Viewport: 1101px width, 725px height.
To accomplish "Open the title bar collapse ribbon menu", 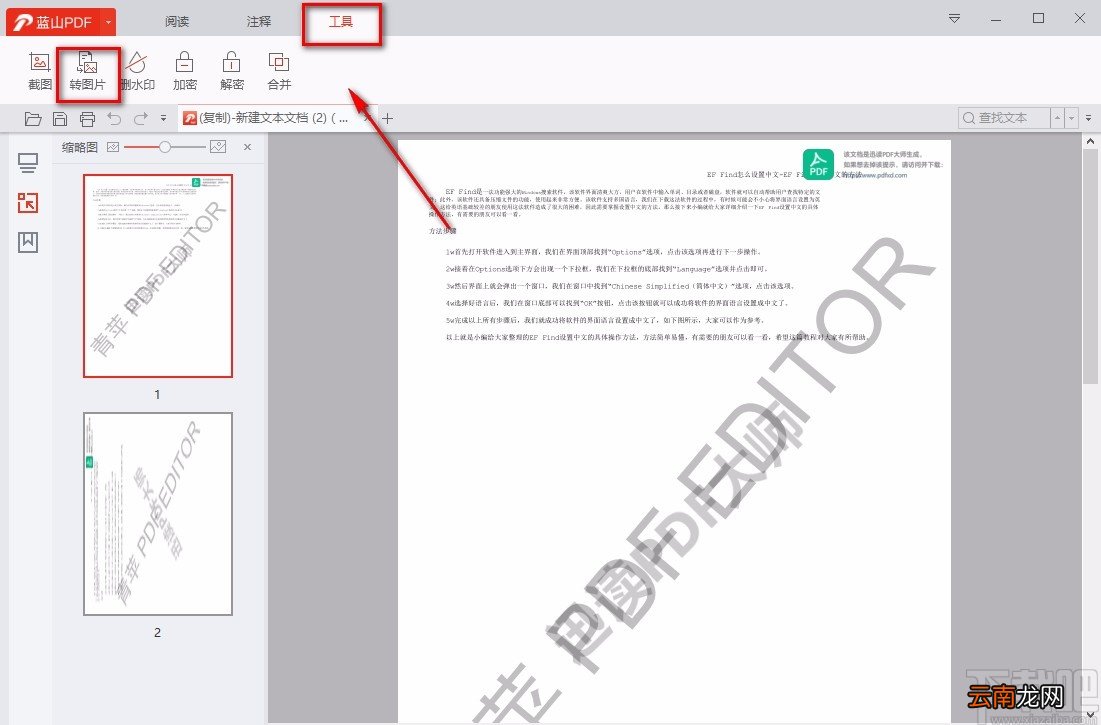I will (954, 18).
